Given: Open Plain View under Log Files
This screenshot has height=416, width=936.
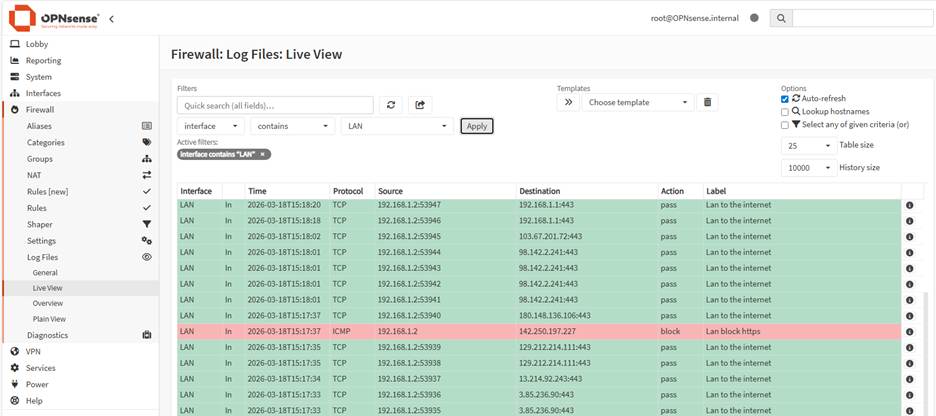Looking at the screenshot, I should pyautogui.click(x=49, y=319).
